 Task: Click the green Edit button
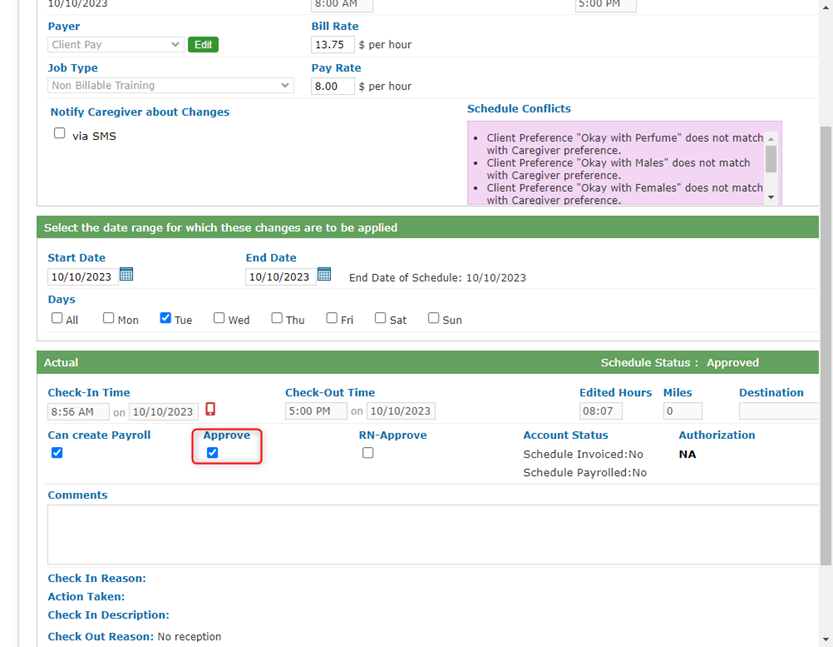click(x=203, y=45)
